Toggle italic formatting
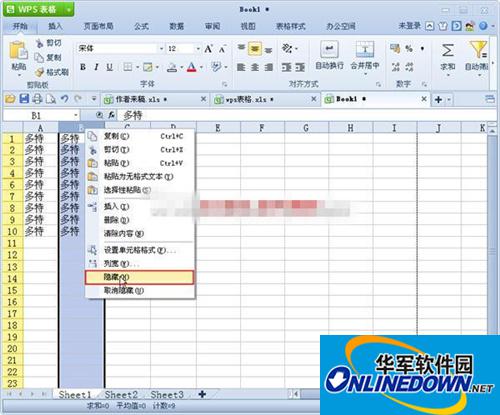Image resolution: width=500 pixels, height=415 pixels. click(96, 67)
